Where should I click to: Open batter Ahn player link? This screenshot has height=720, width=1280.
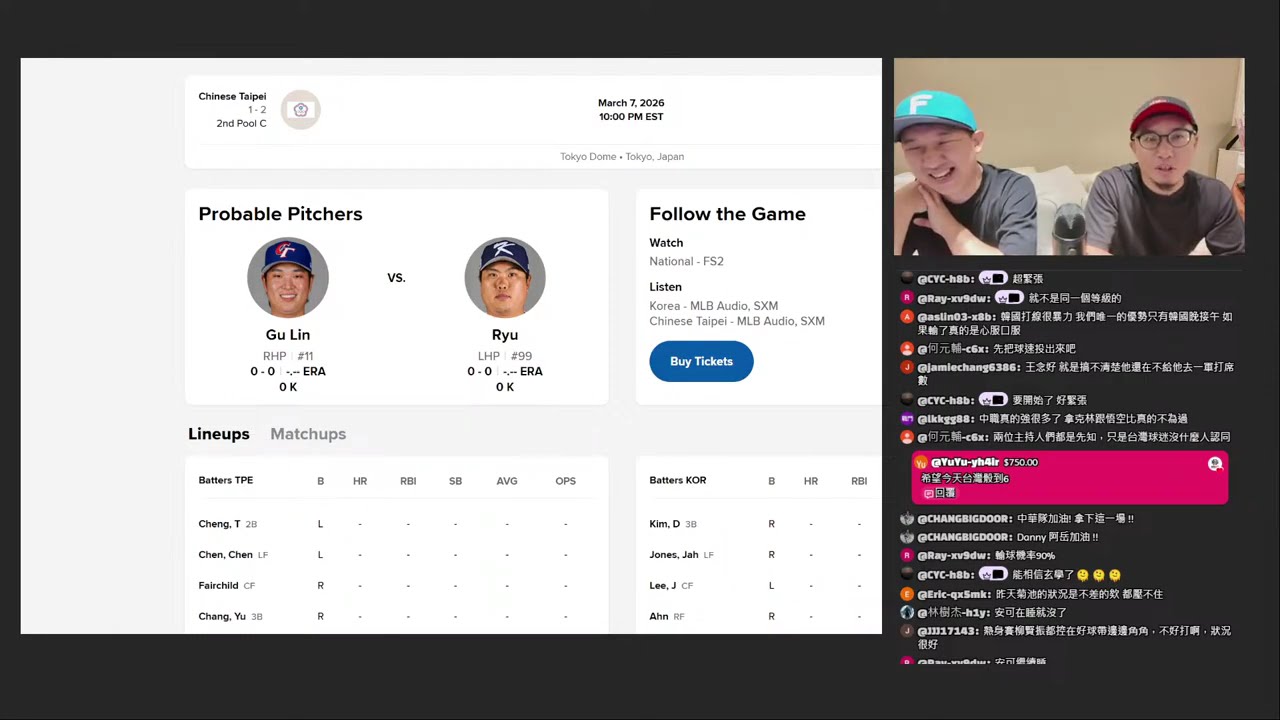658,617
